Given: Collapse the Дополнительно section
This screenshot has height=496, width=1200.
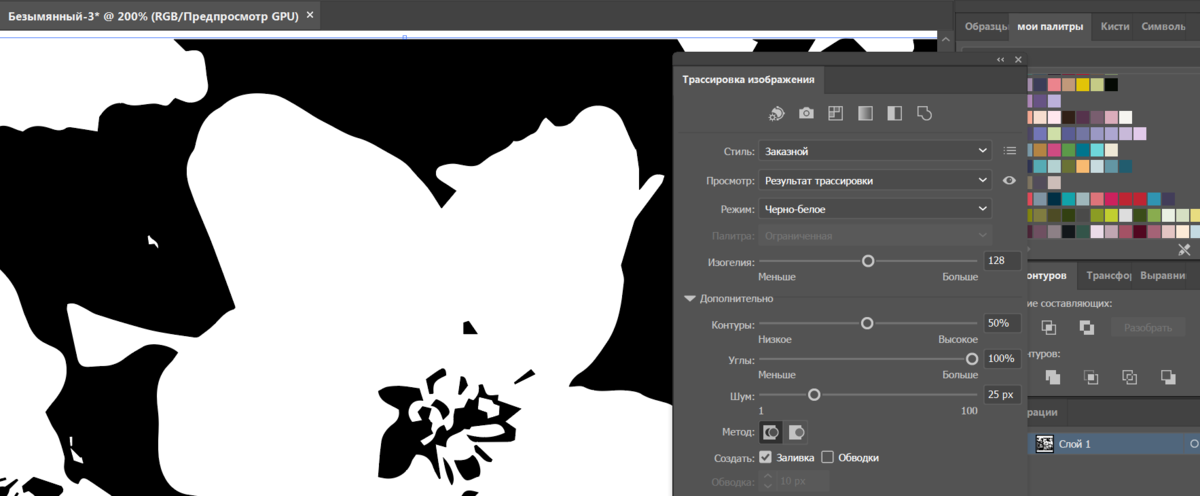Looking at the screenshot, I should [690, 298].
